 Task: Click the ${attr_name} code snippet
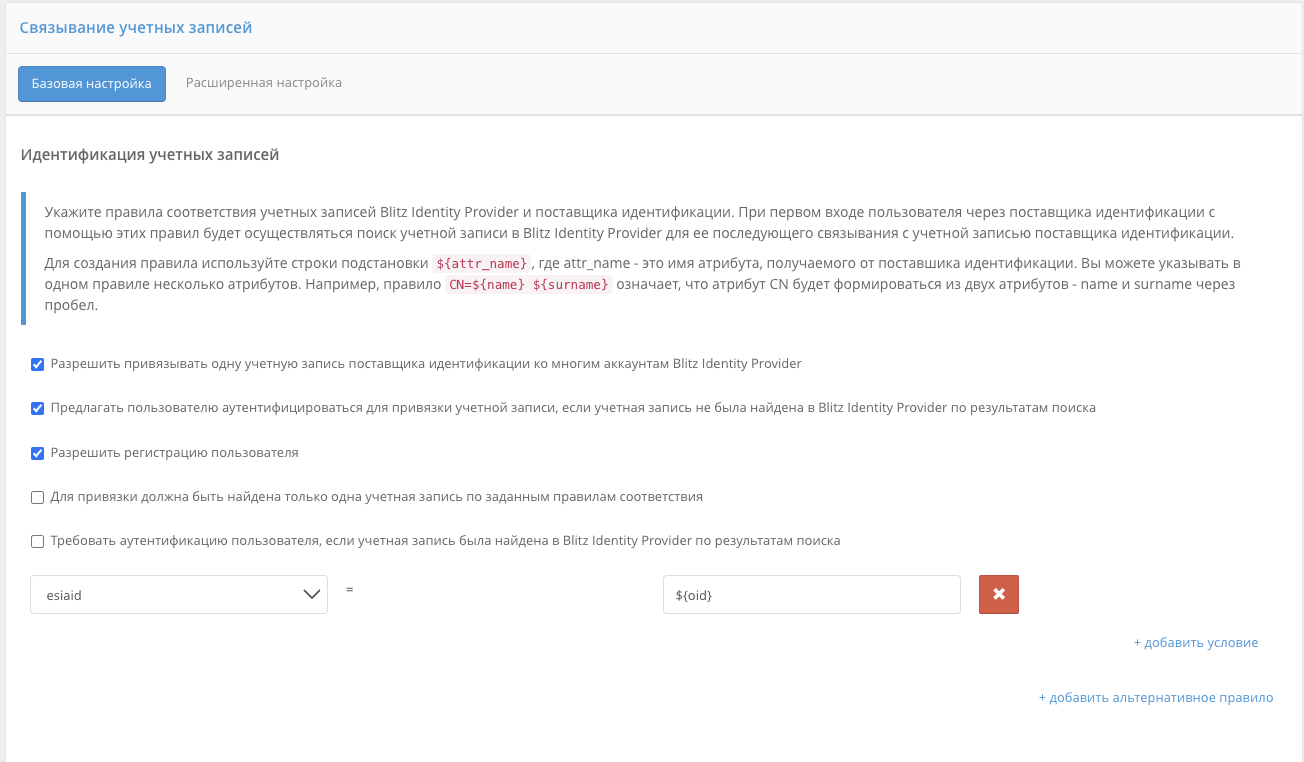point(481,264)
